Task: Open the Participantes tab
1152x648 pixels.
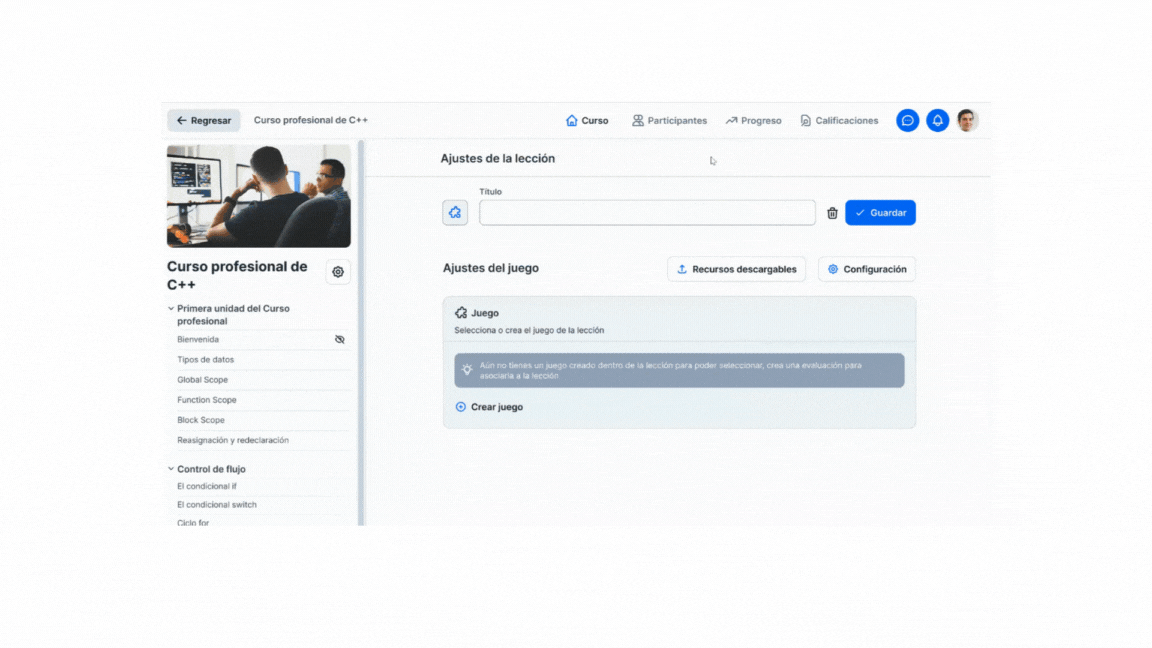Action: pos(669,120)
